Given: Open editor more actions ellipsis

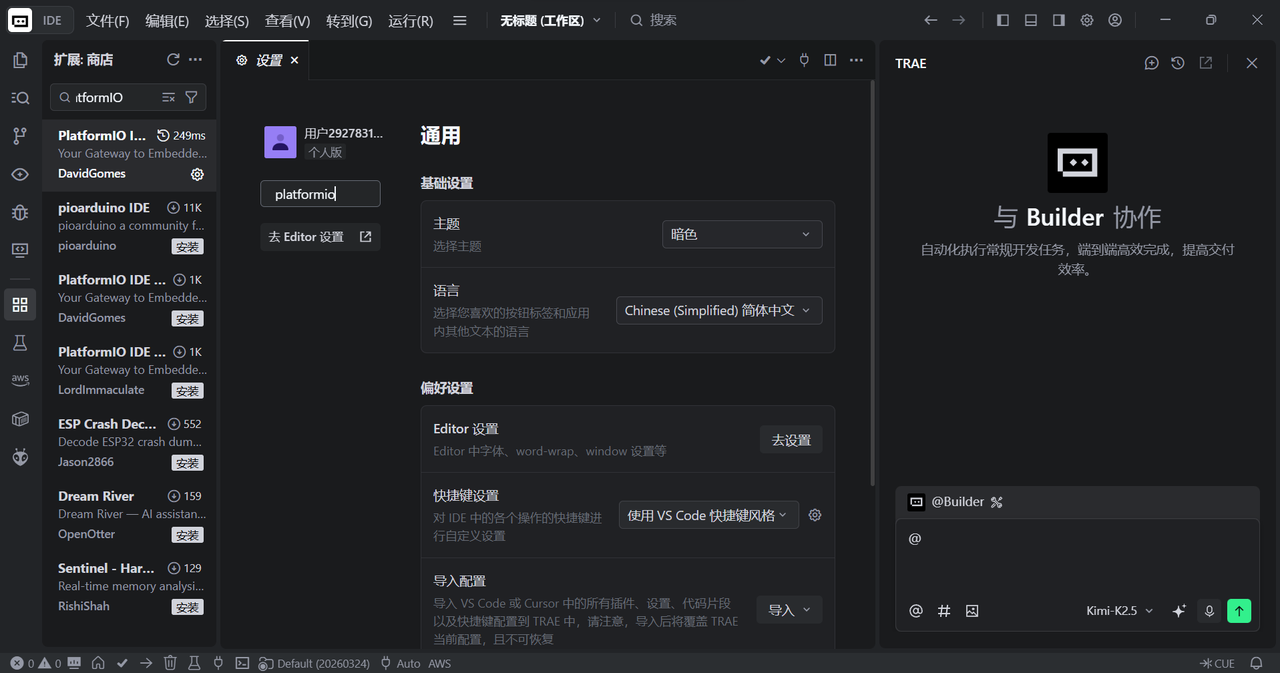Looking at the screenshot, I should [856, 60].
